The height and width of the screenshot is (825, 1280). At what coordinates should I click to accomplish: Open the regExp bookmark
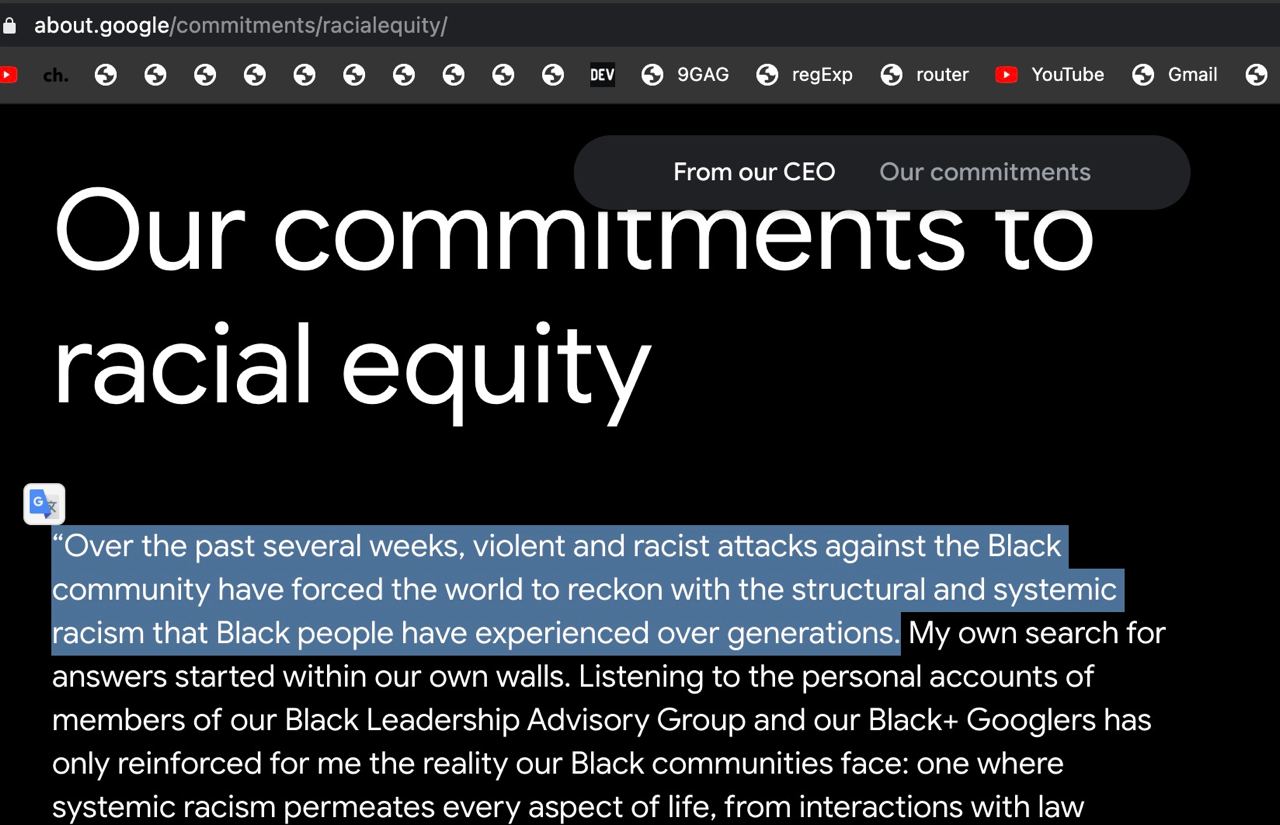tap(804, 74)
